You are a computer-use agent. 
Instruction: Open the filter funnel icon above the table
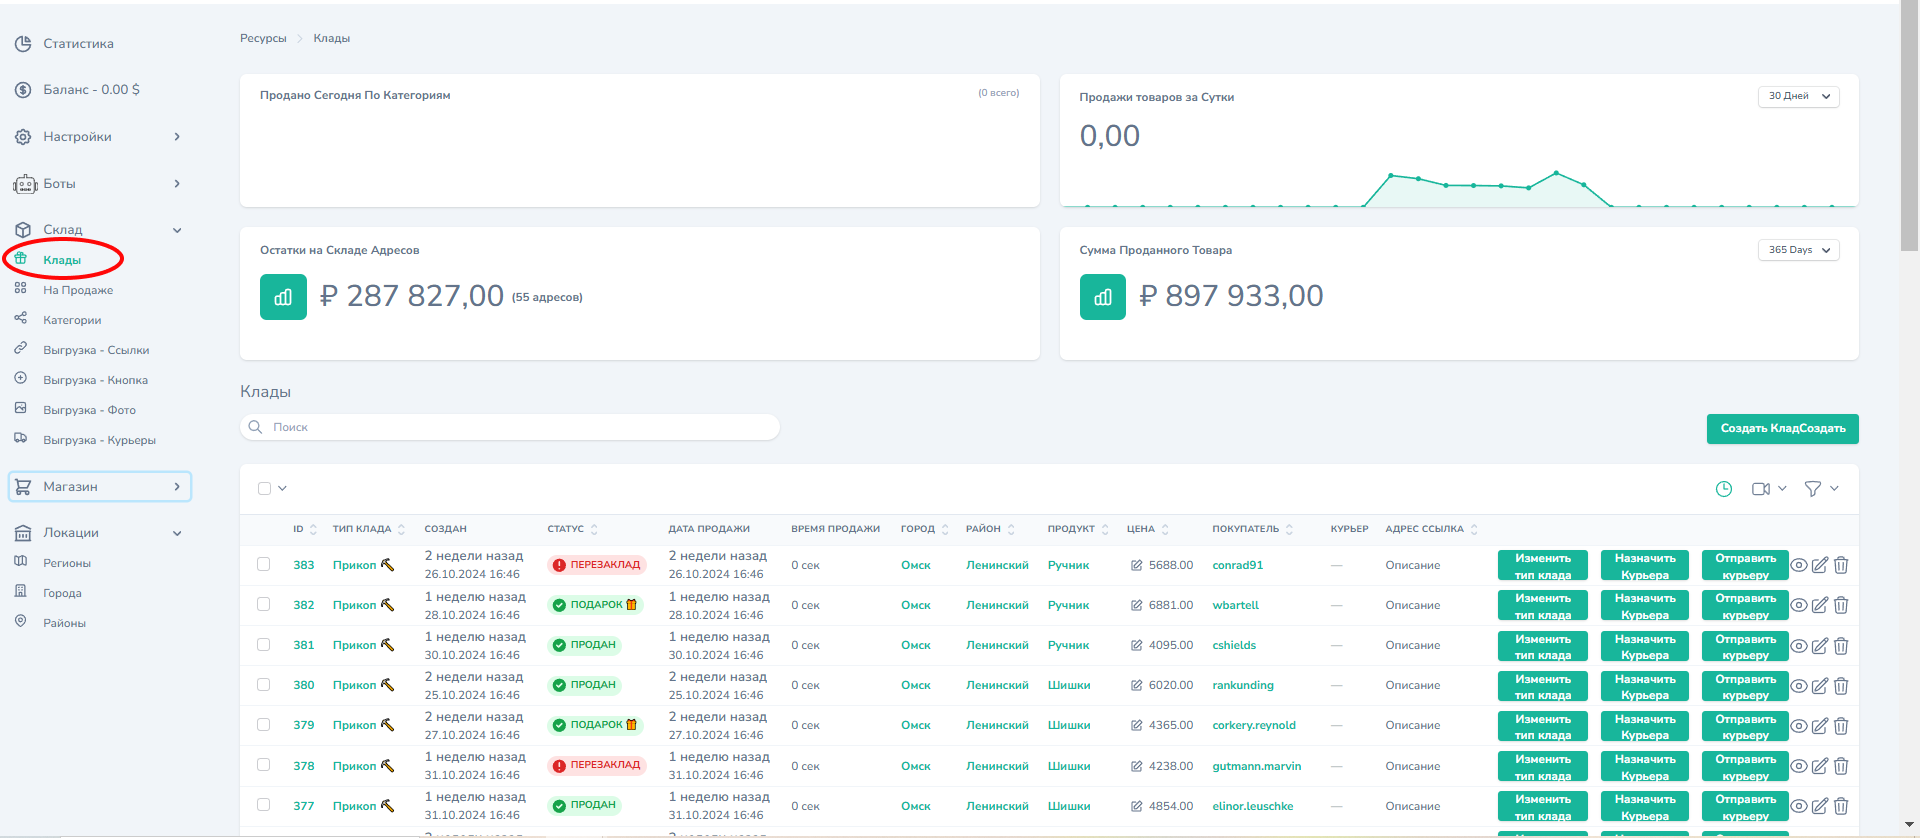tap(1812, 489)
